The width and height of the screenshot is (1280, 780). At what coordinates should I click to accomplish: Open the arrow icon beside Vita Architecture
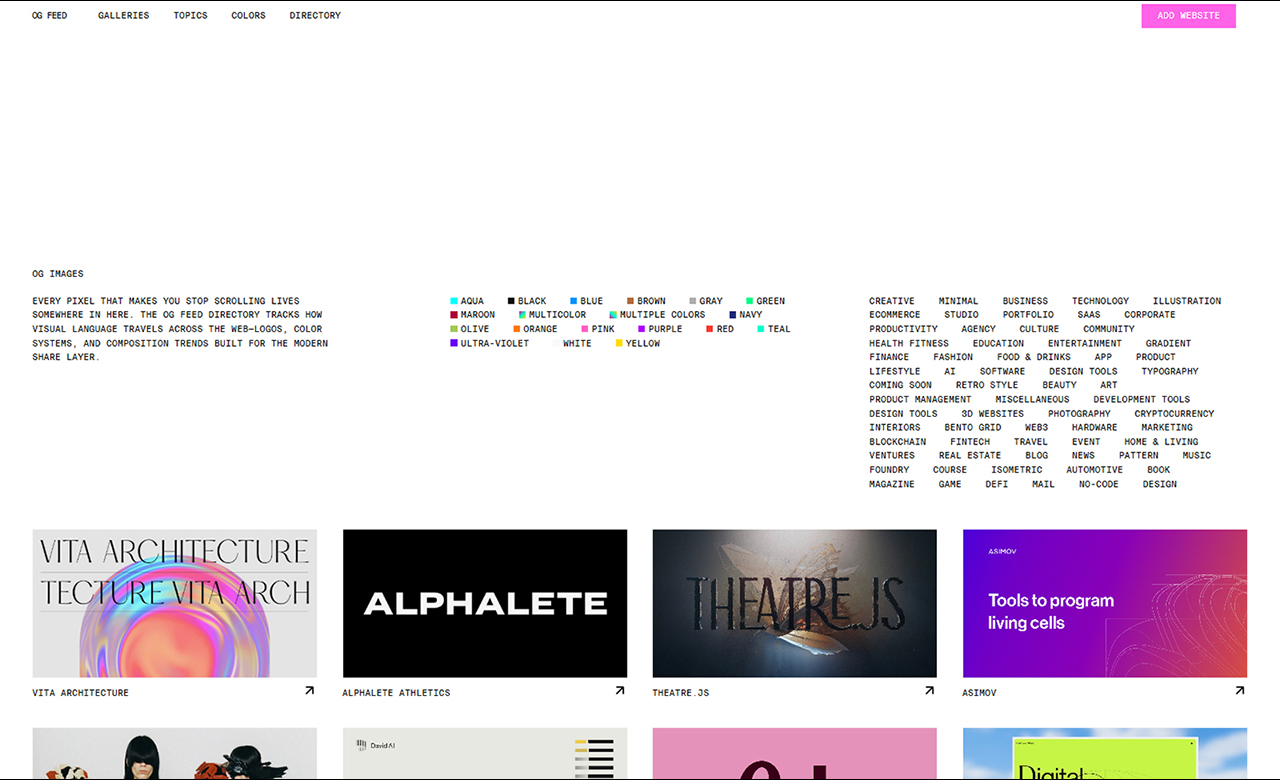pyautogui.click(x=309, y=691)
